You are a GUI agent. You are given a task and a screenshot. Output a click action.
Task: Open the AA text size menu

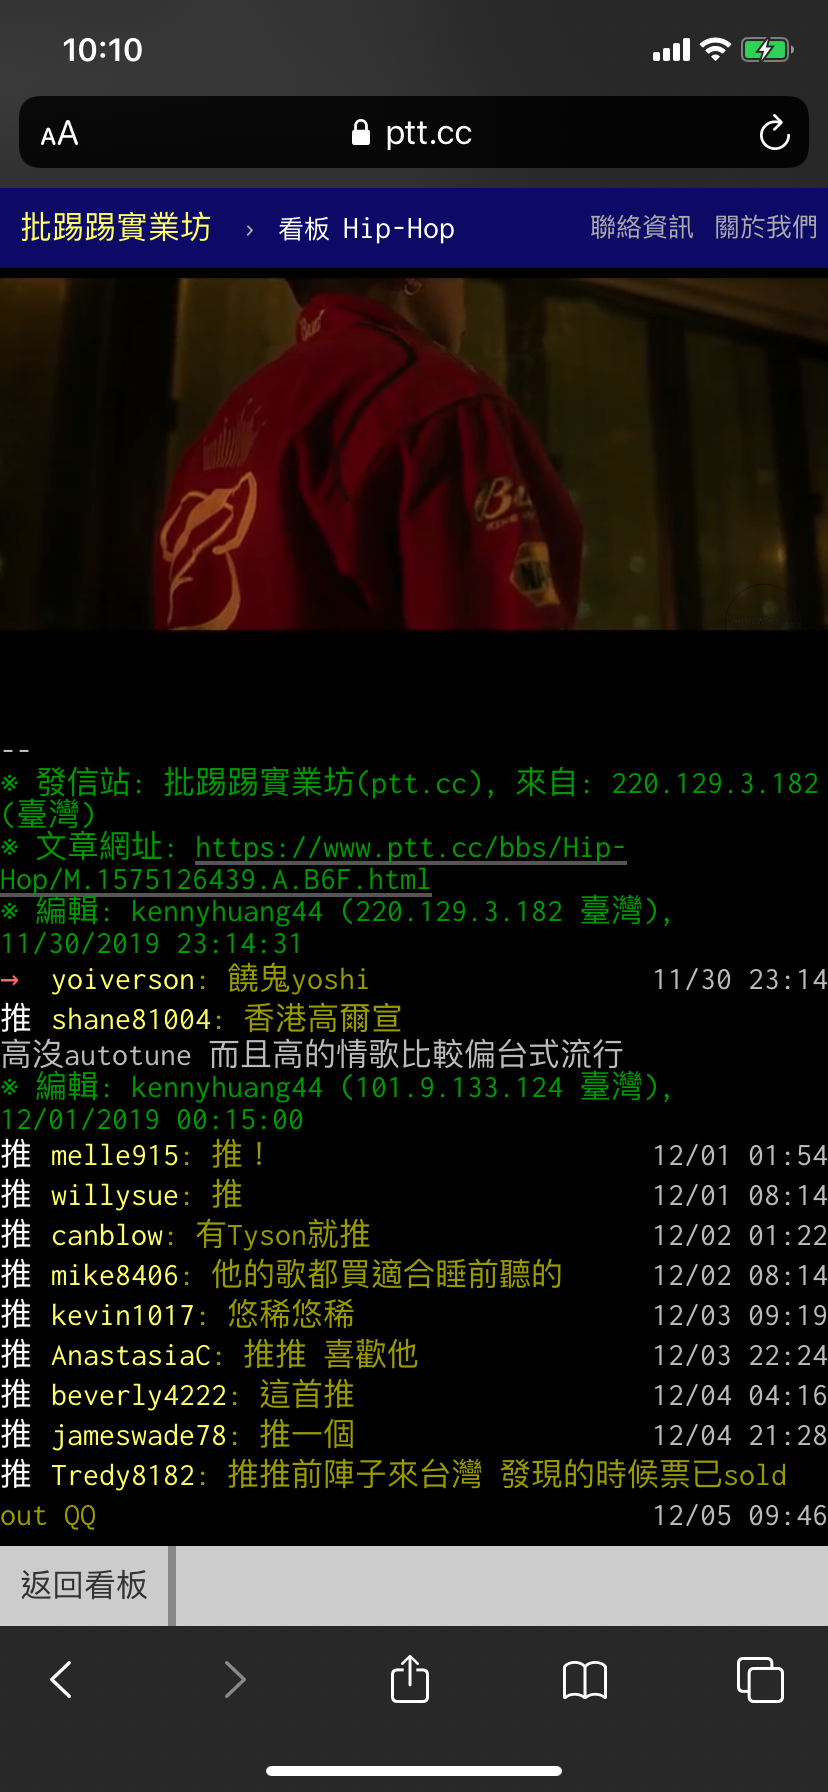coord(59,133)
